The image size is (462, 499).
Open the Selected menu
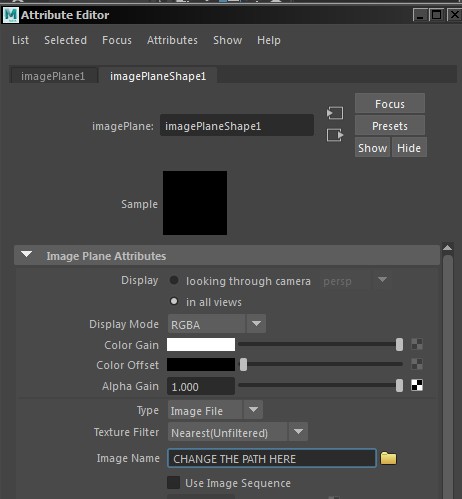(x=65, y=40)
